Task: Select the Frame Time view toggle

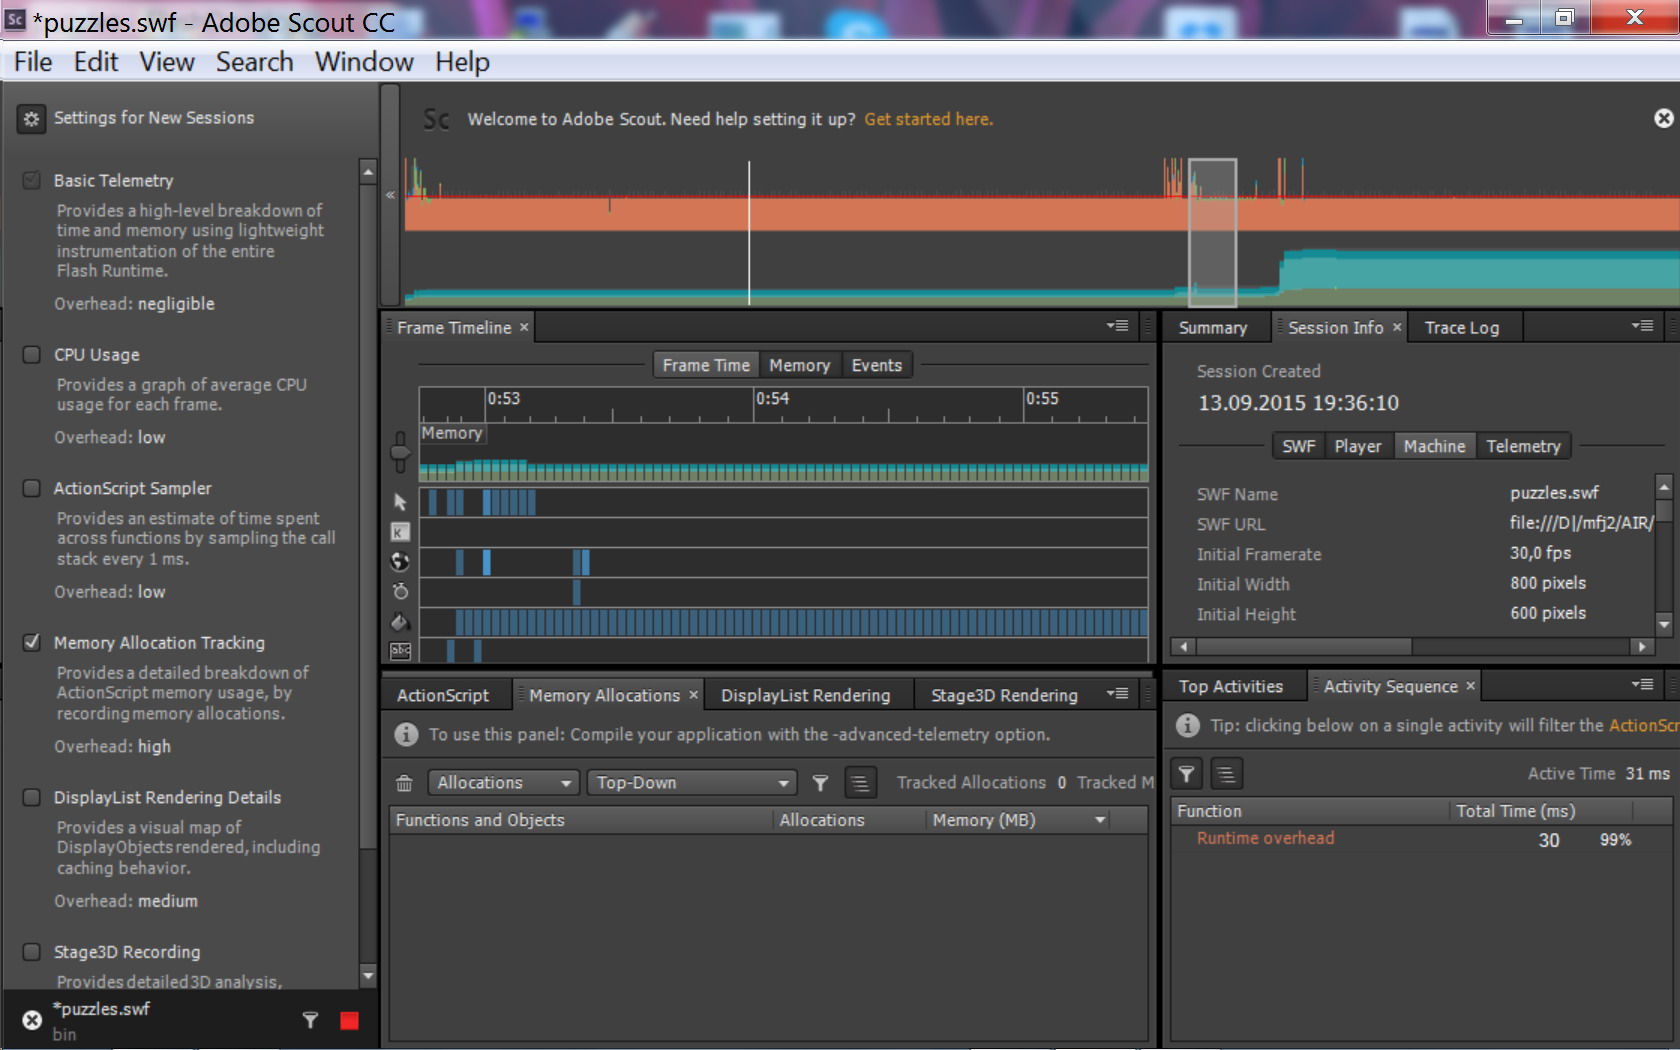Action: pos(706,366)
